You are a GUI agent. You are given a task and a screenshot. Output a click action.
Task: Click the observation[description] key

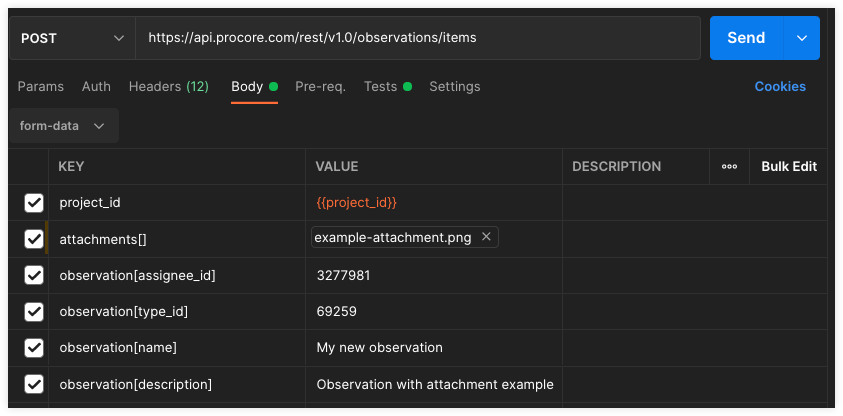(x=135, y=385)
